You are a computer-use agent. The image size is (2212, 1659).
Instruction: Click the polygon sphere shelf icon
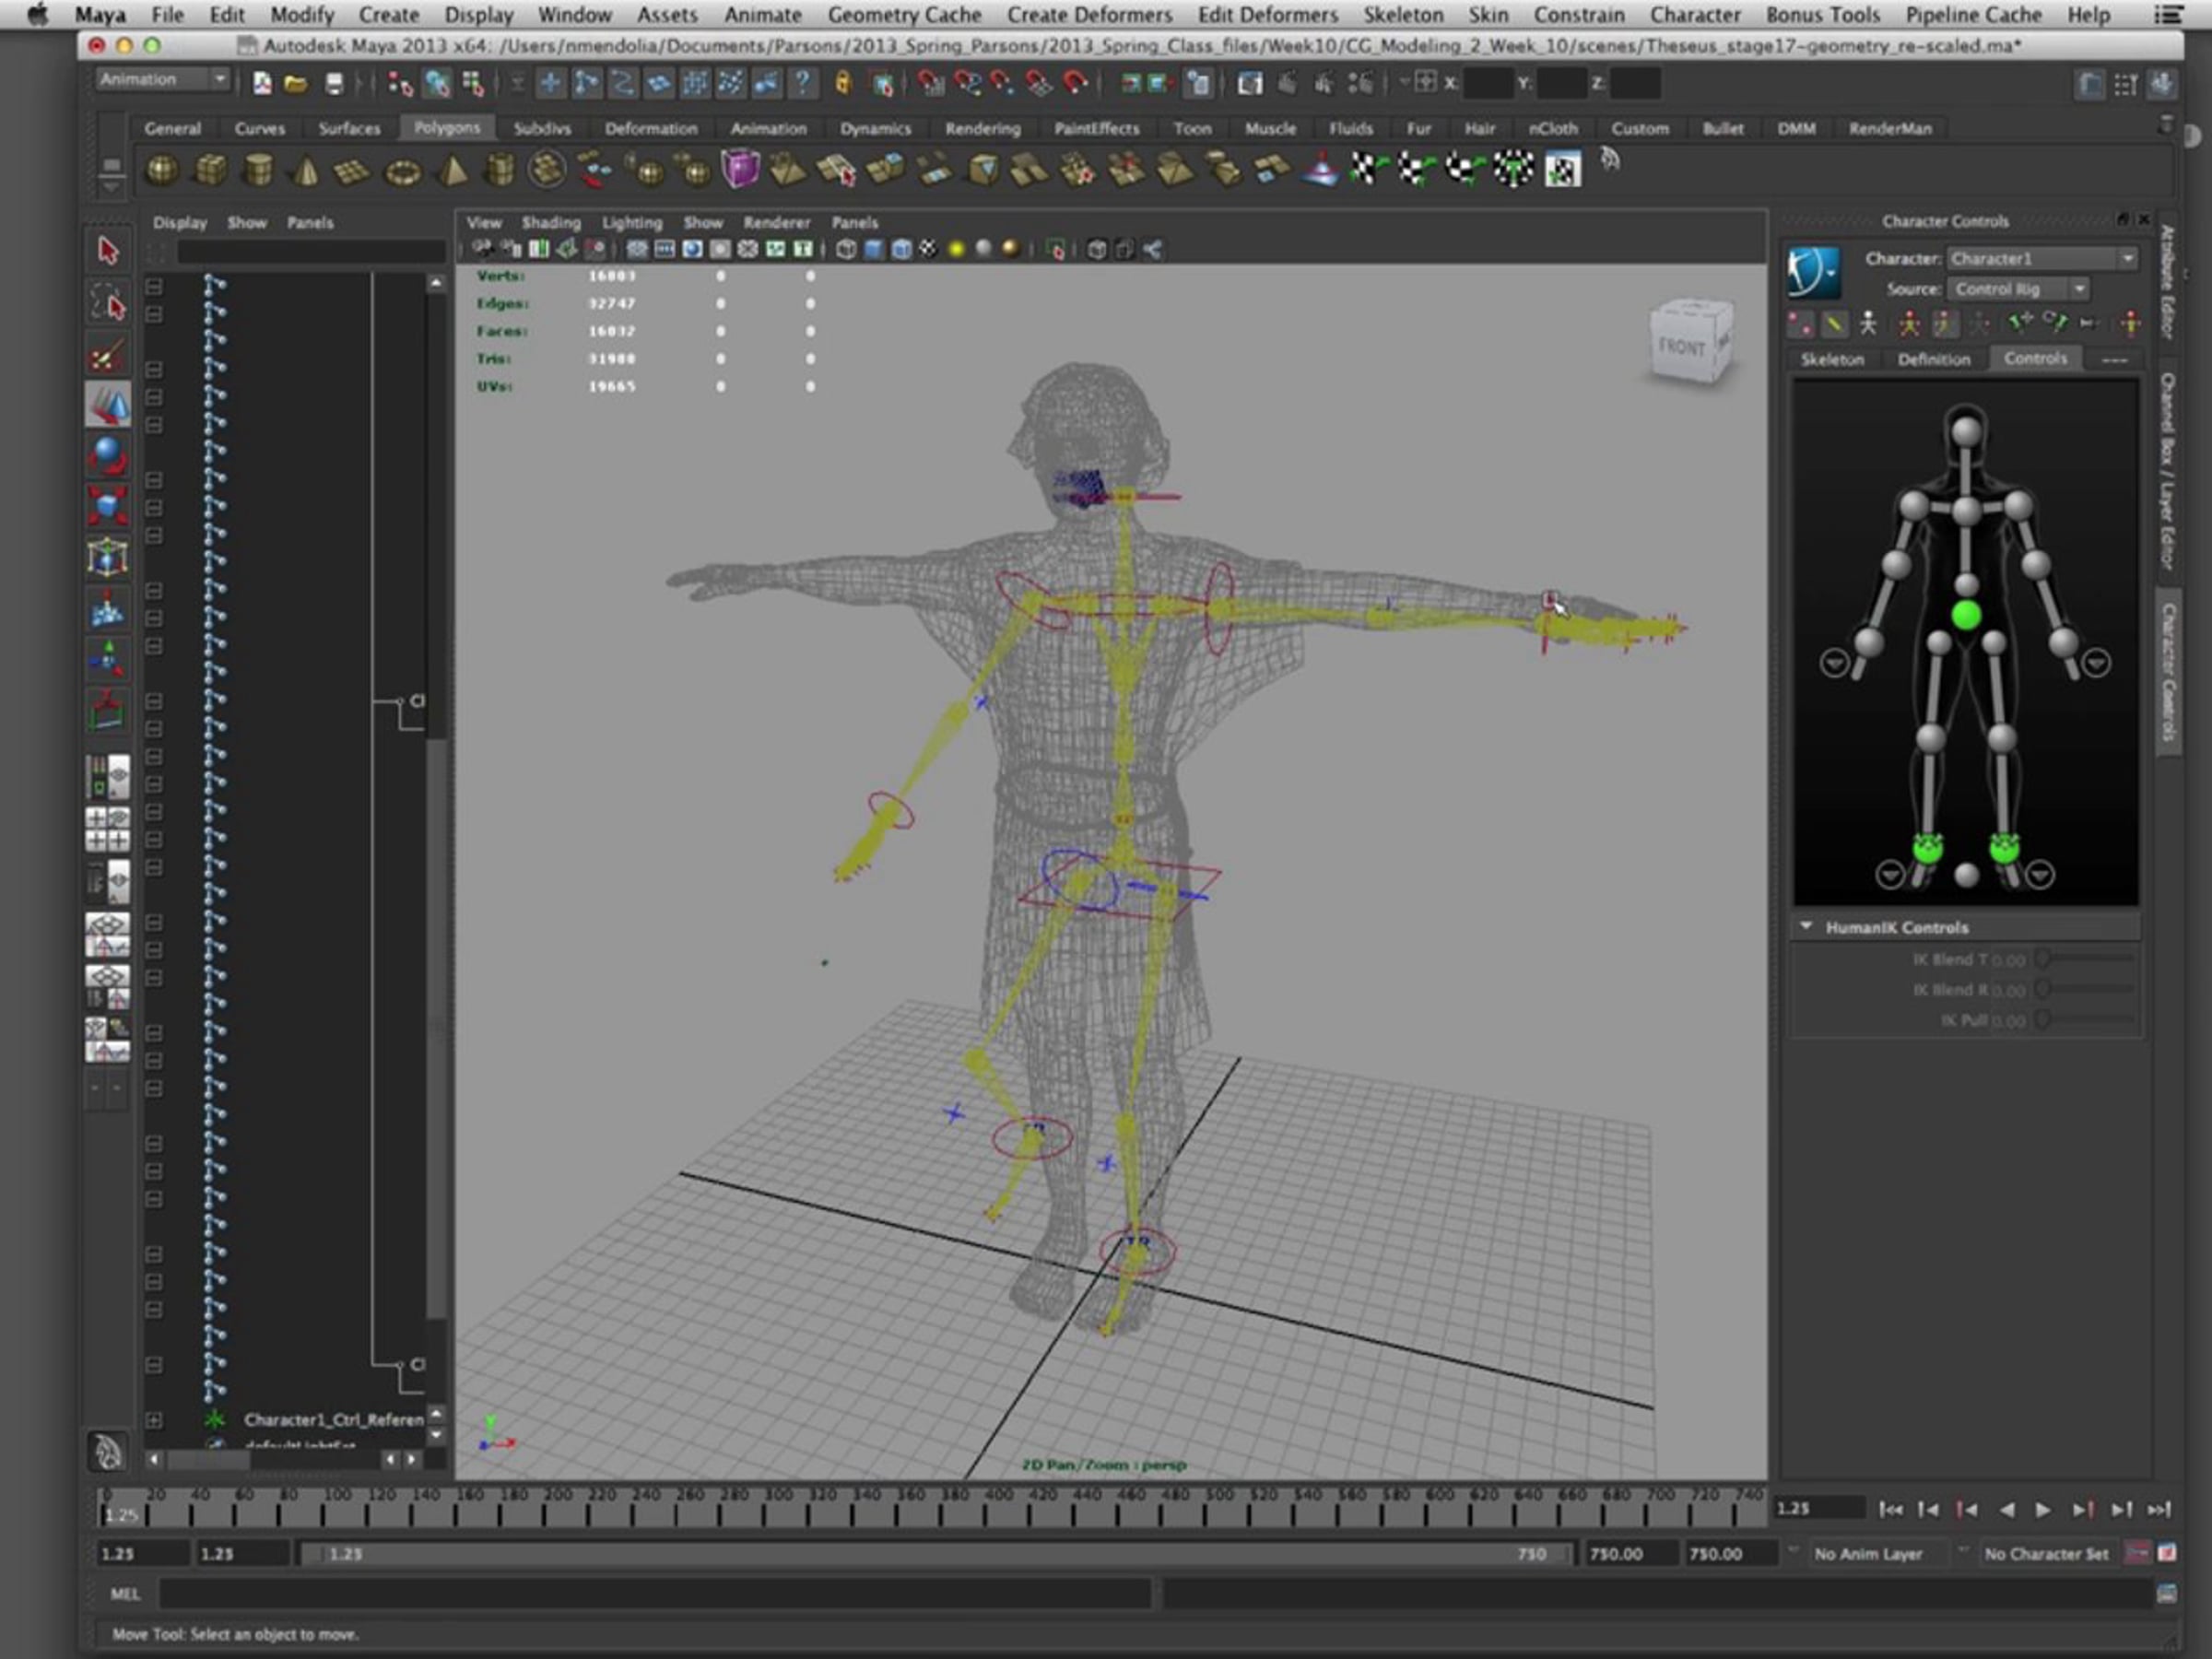coord(162,170)
